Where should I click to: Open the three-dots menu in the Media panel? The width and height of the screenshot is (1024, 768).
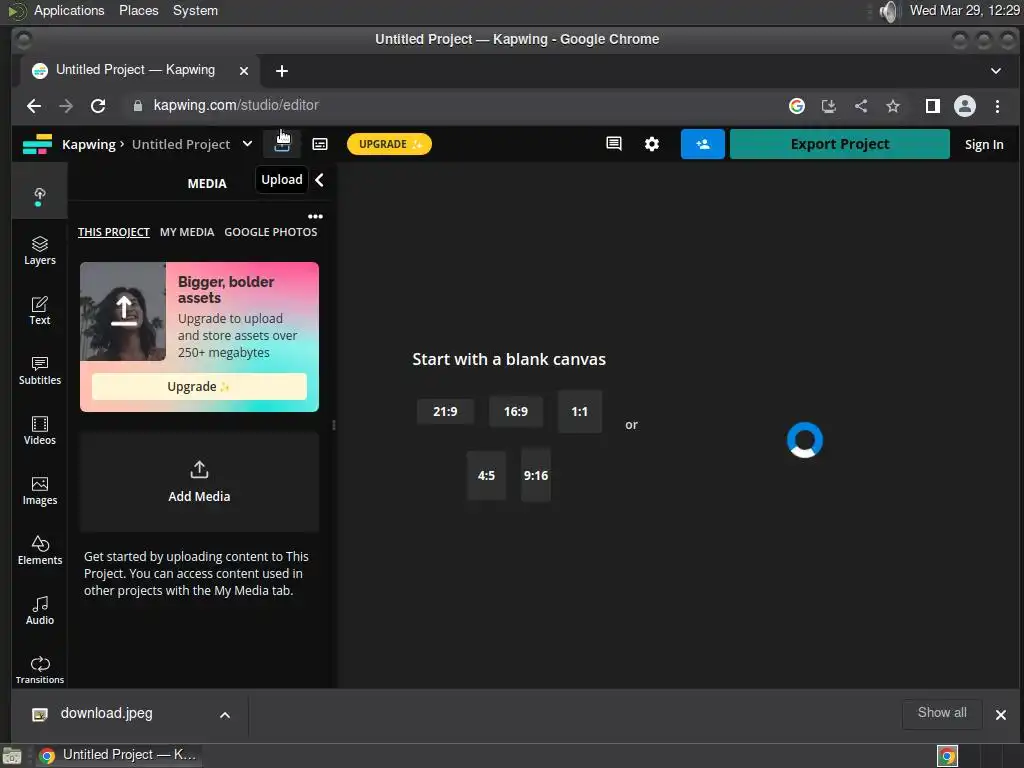pyautogui.click(x=315, y=216)
